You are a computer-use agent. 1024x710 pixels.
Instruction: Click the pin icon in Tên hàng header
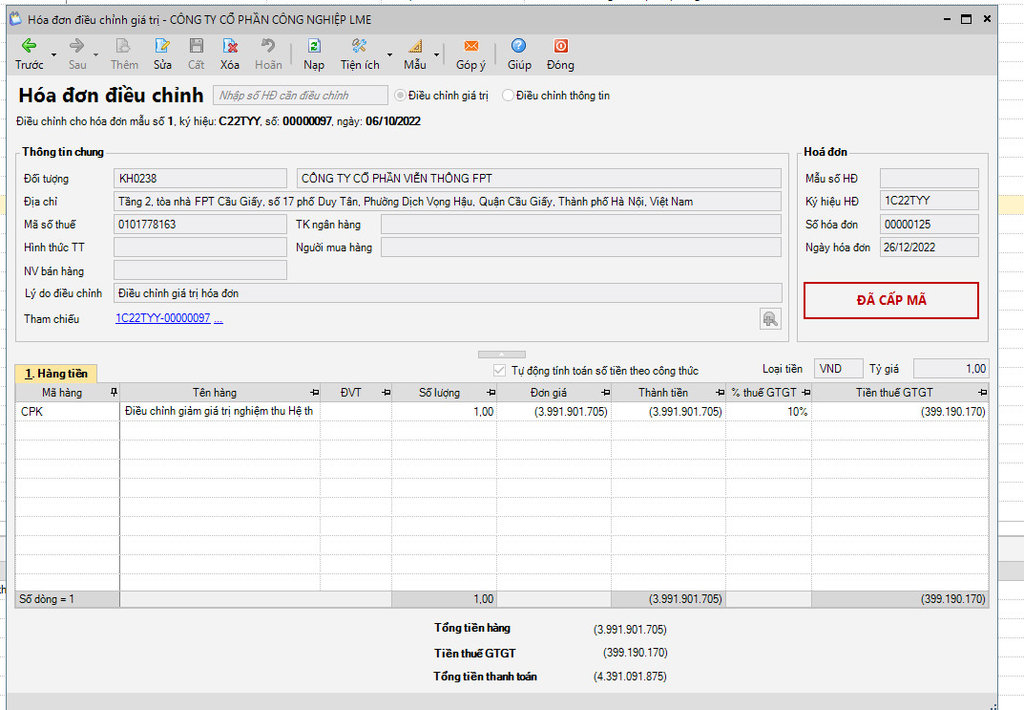coord(315,393)
